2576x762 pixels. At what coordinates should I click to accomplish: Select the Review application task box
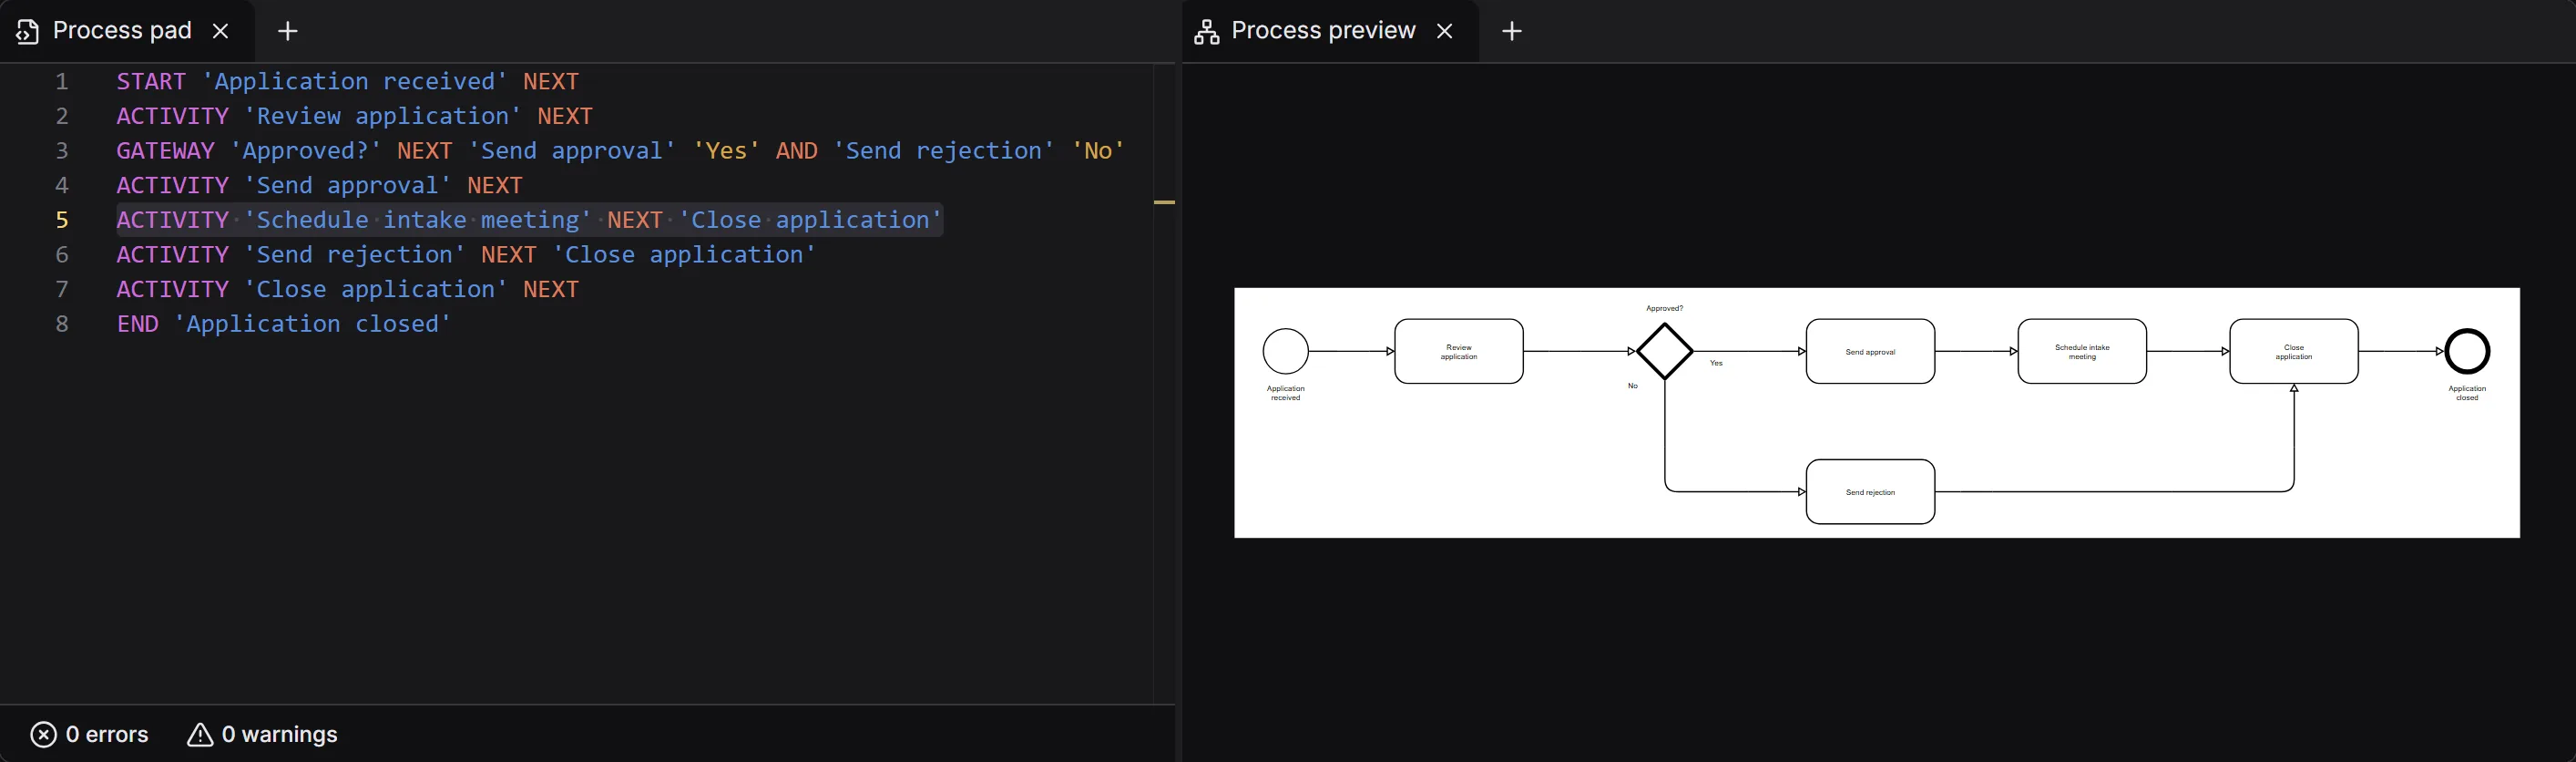point(1459,351)
